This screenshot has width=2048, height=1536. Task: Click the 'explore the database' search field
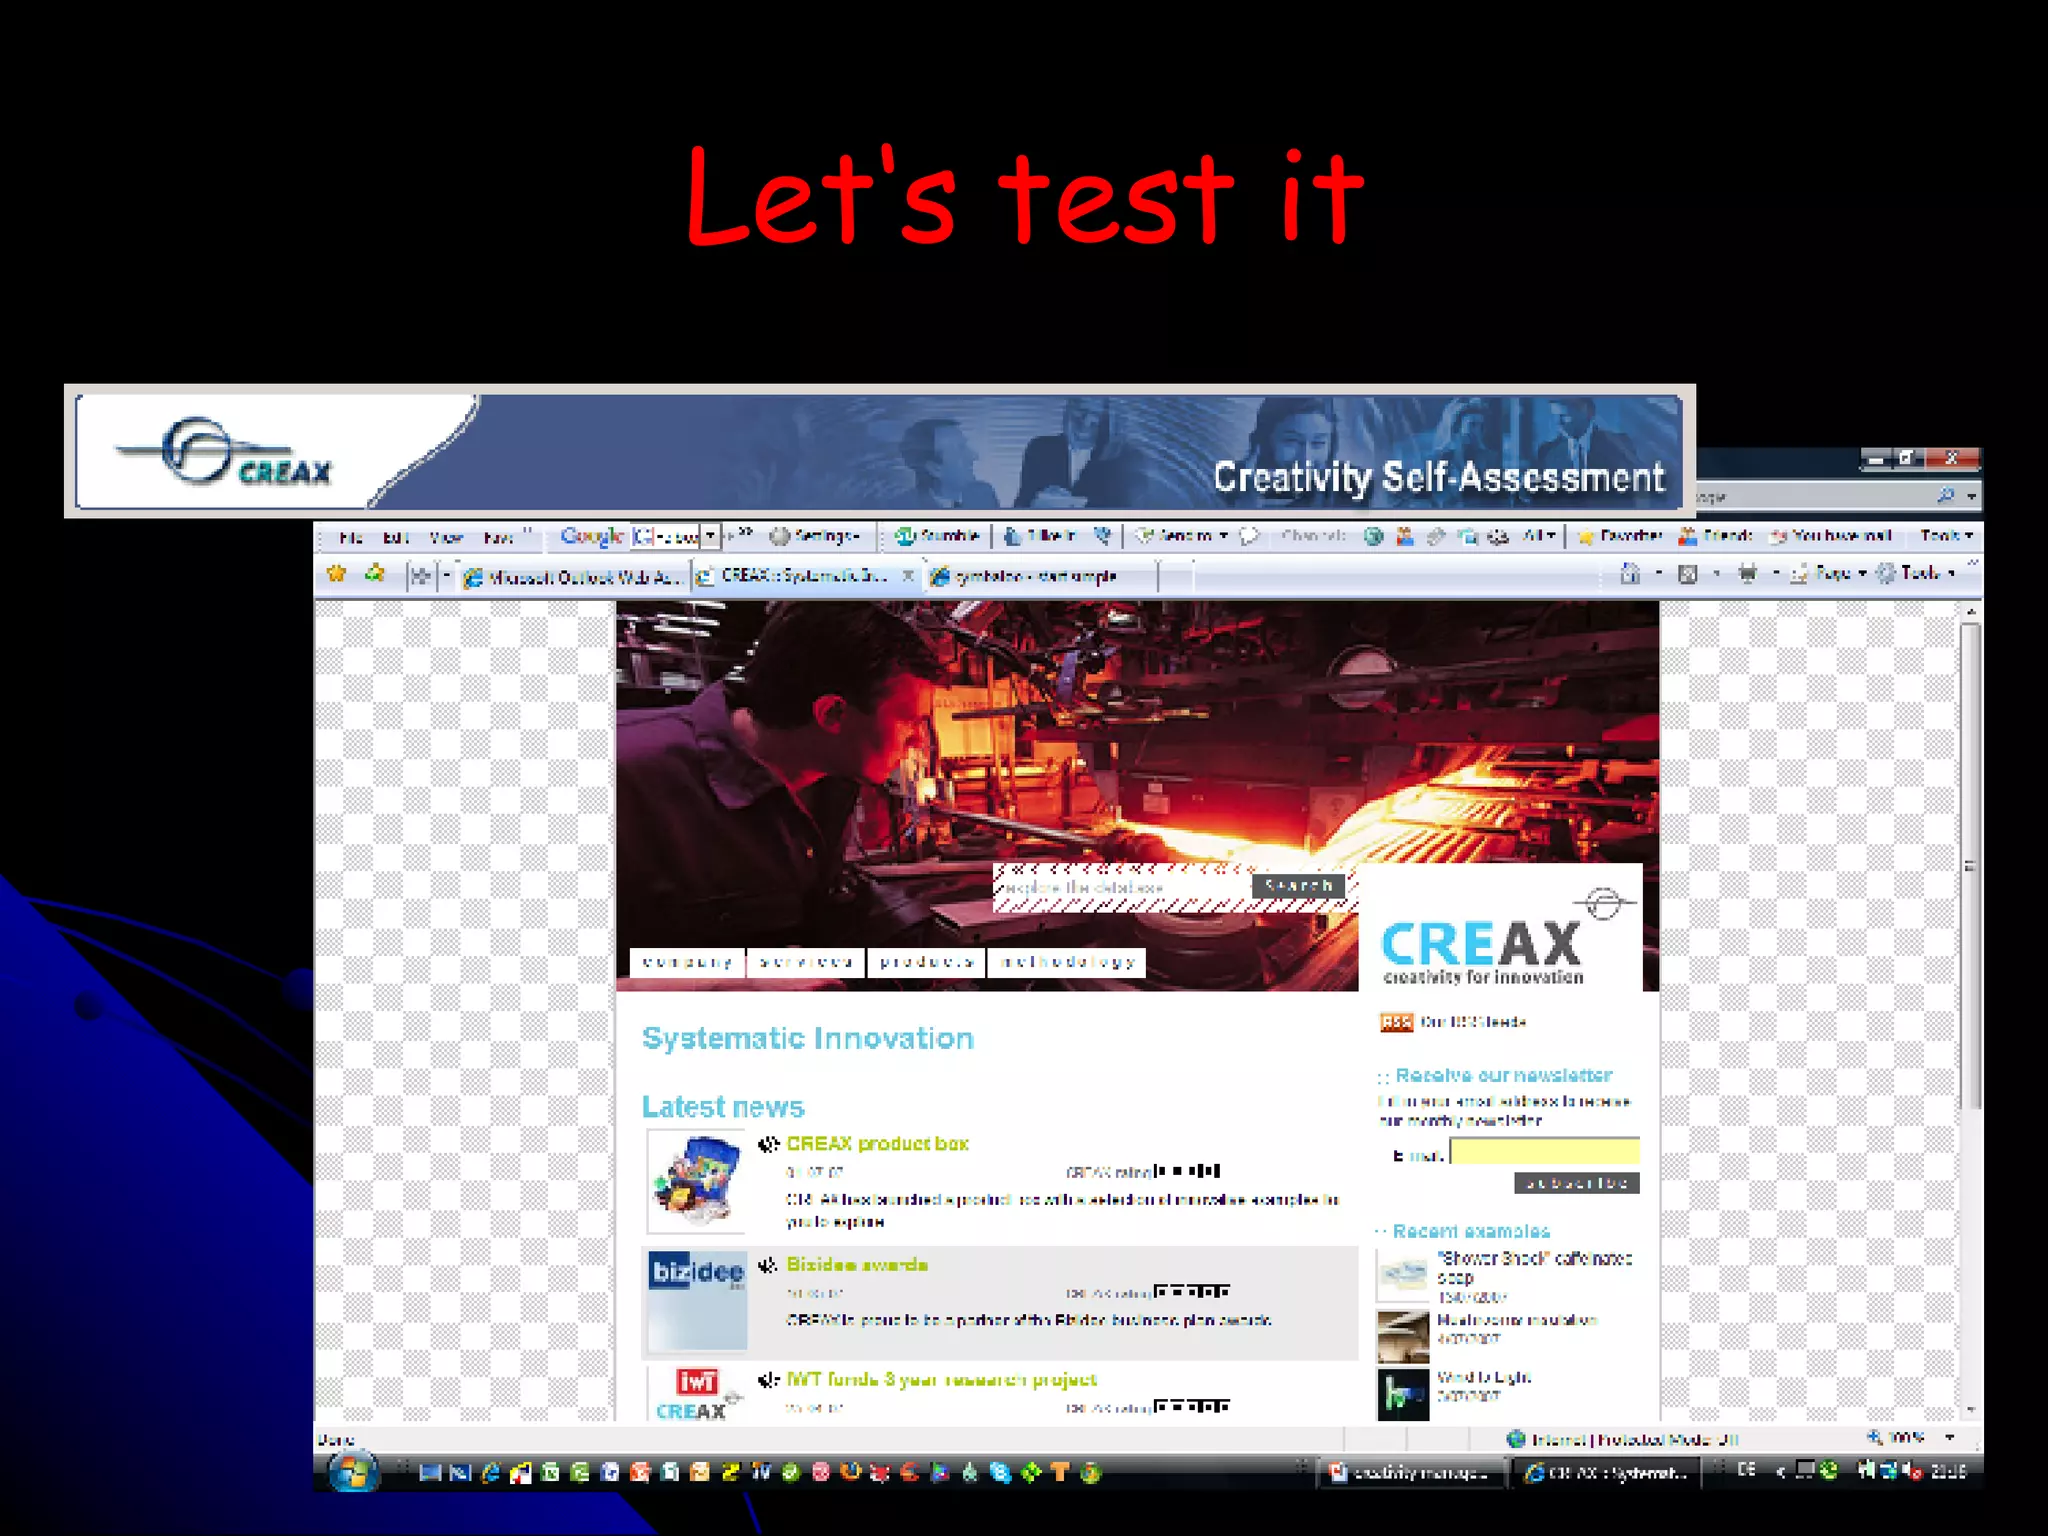point(1125,887)
